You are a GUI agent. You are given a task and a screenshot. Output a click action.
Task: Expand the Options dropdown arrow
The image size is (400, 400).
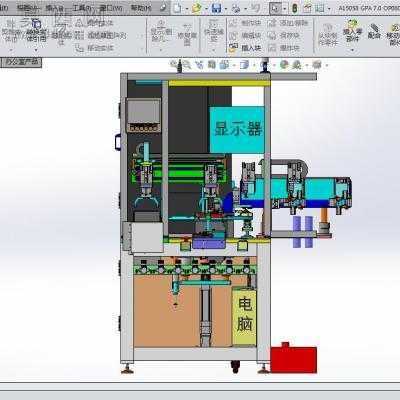[x=329, y=9]
